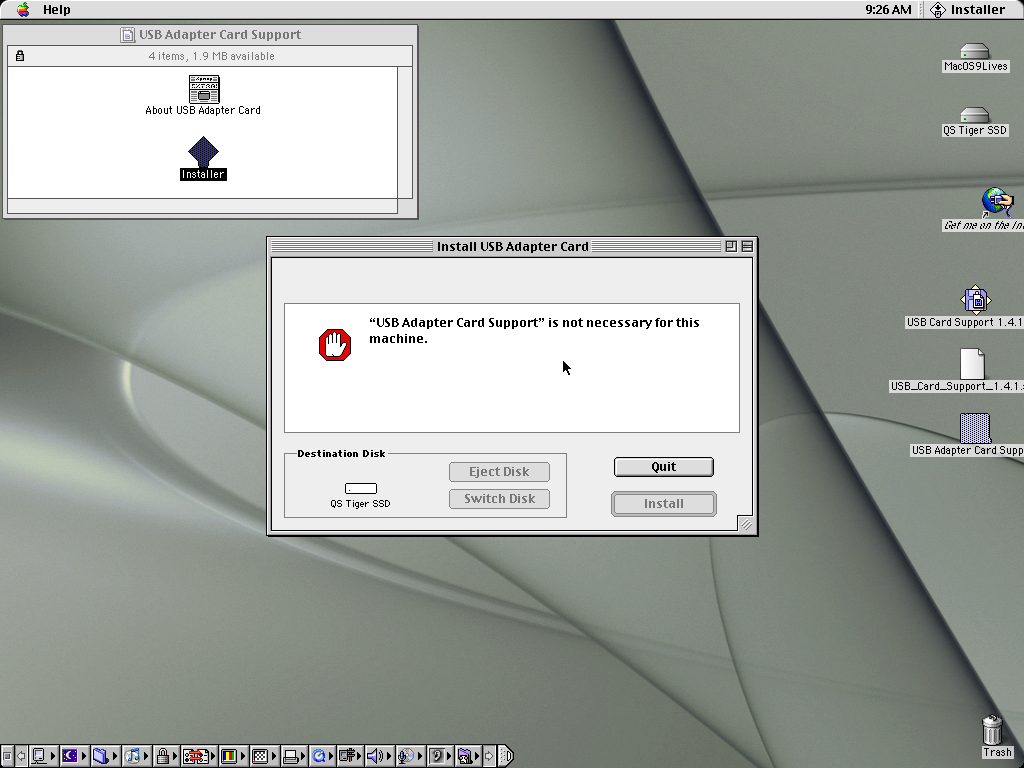1024x768 pixels.
Task: Select the Installer icon in the Finder window
Action: (203, 158)
